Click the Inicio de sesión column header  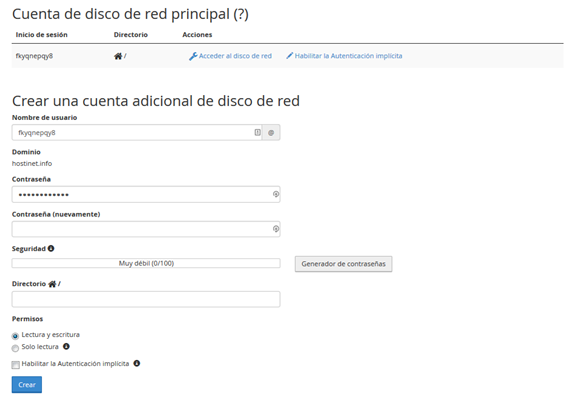(42, 35)
